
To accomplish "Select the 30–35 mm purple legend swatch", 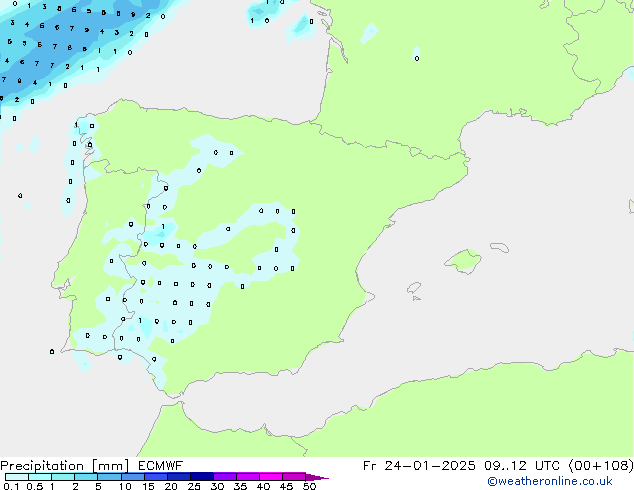I will click(225, 477).
